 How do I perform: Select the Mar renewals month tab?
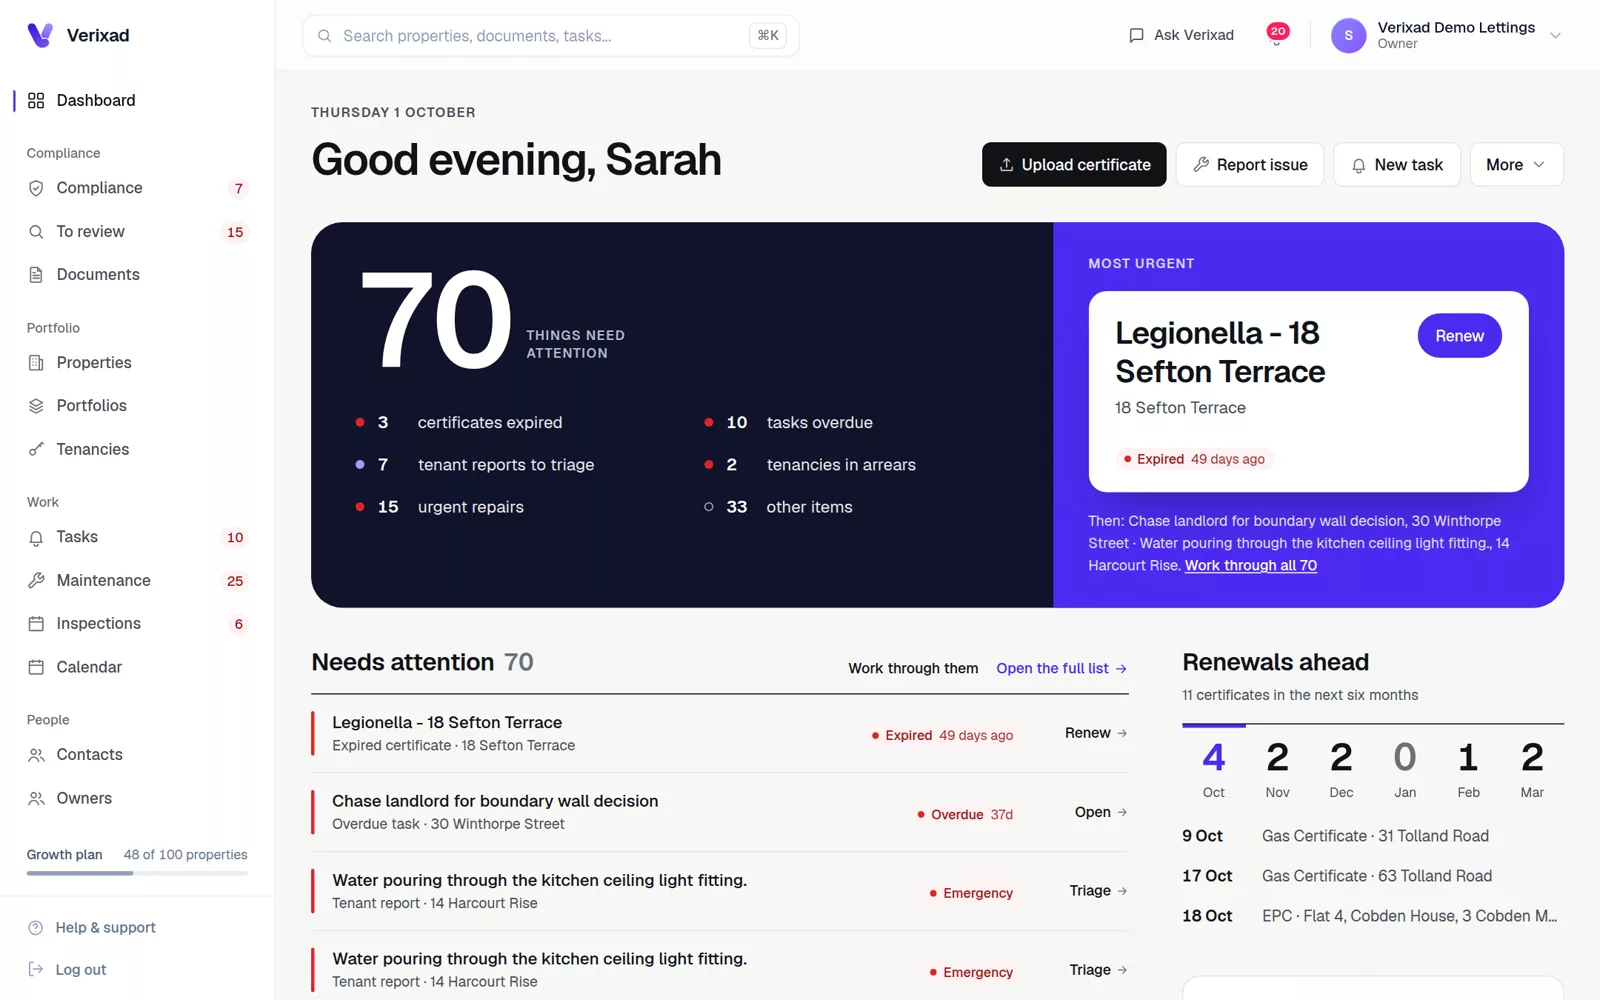pyautogui.click(x=1532, y=769)
